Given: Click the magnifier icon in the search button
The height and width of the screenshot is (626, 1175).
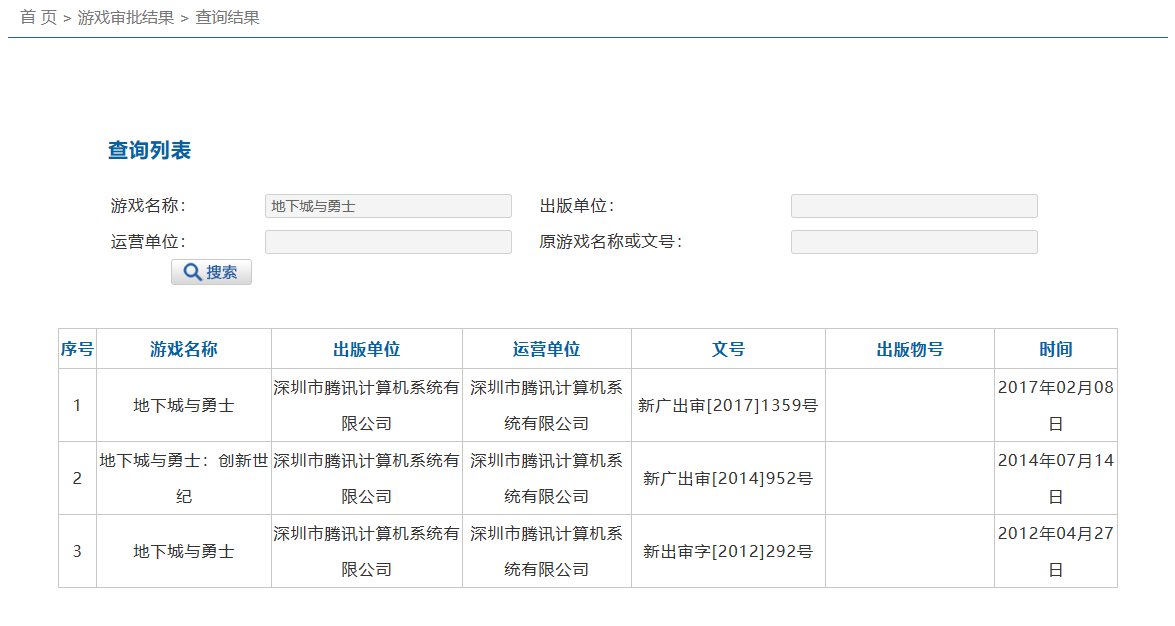Looking at the screenshot, I should [193, 272].
